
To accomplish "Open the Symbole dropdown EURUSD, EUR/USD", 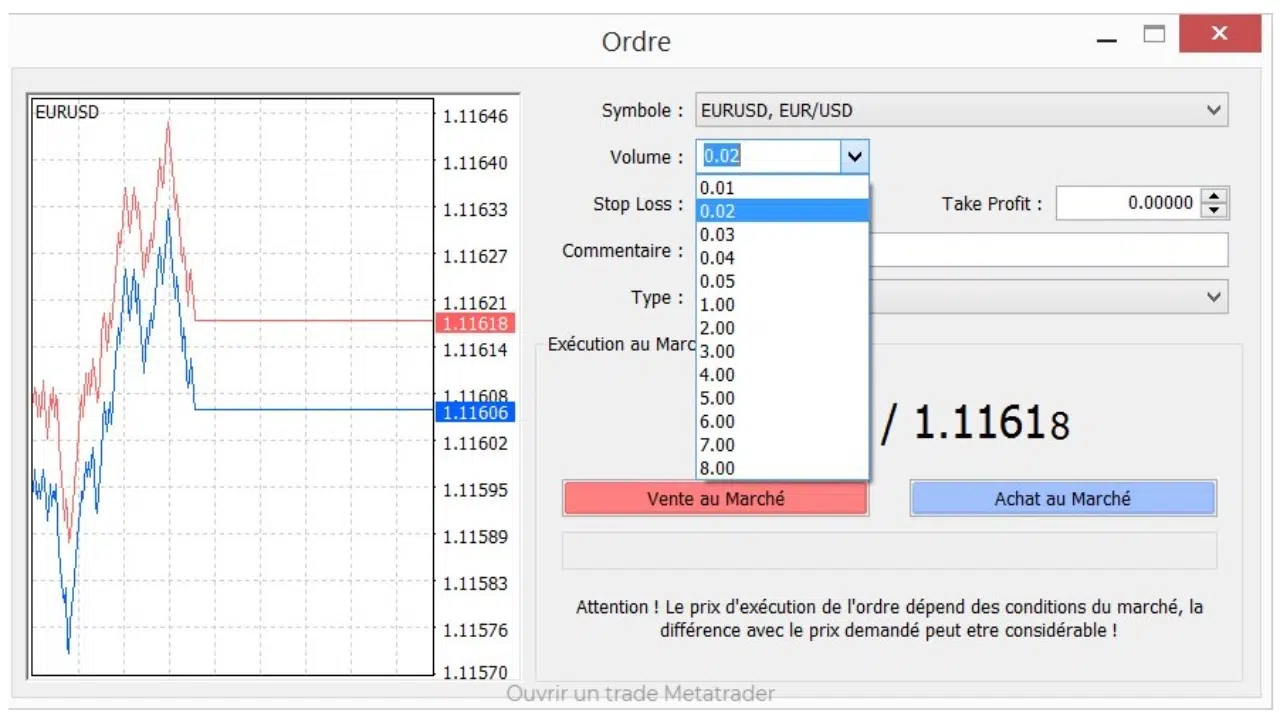I will coord(962,110).
